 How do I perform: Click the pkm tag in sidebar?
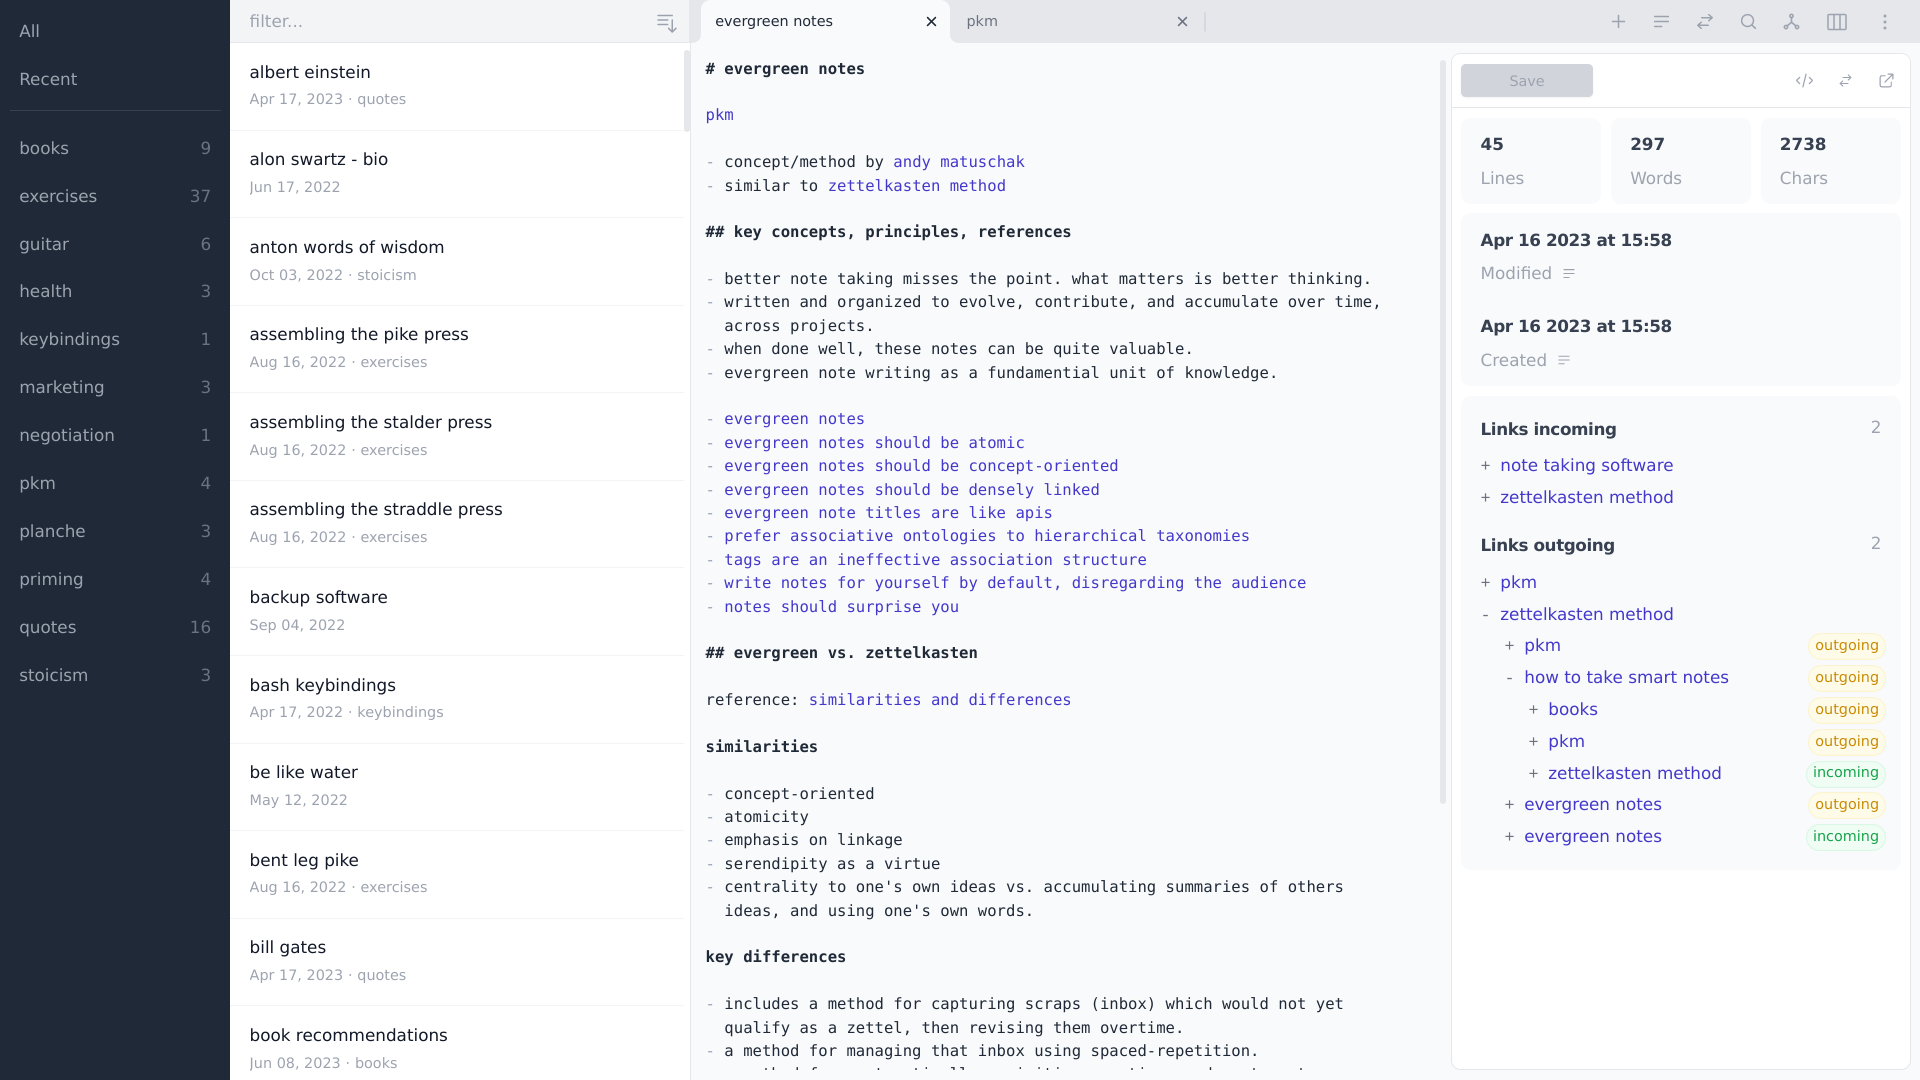click(x=36, y=483)
